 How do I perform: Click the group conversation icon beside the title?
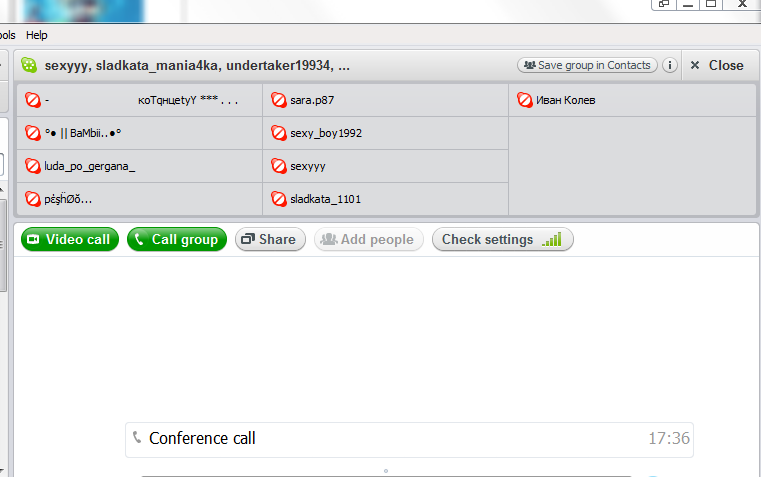click(x=29, y=65)
